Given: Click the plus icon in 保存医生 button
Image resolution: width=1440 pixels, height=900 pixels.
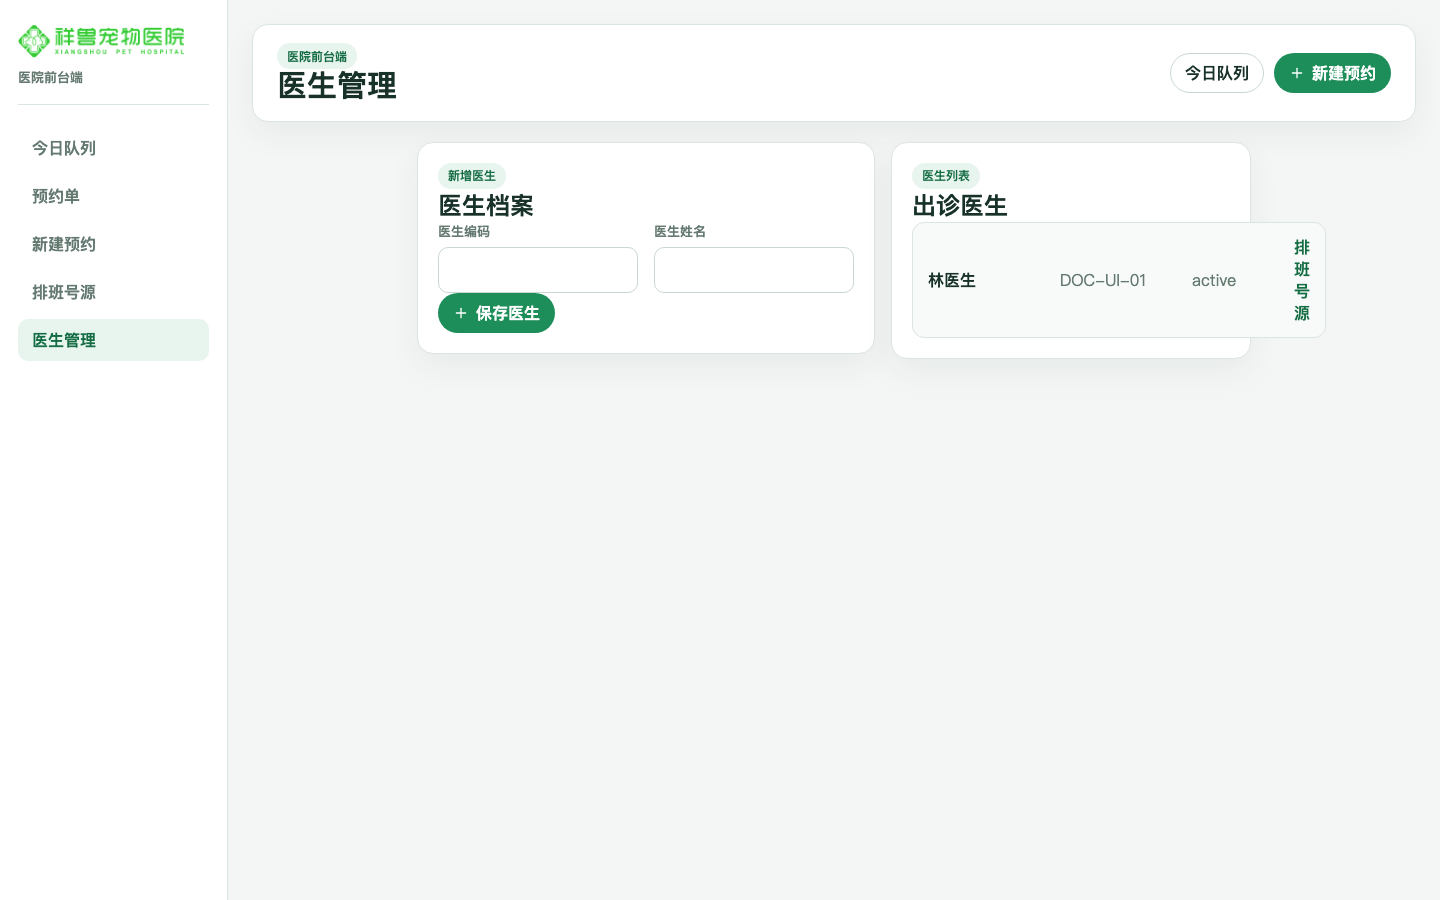Looking at the screenshot, I should [x=461, y=313].
